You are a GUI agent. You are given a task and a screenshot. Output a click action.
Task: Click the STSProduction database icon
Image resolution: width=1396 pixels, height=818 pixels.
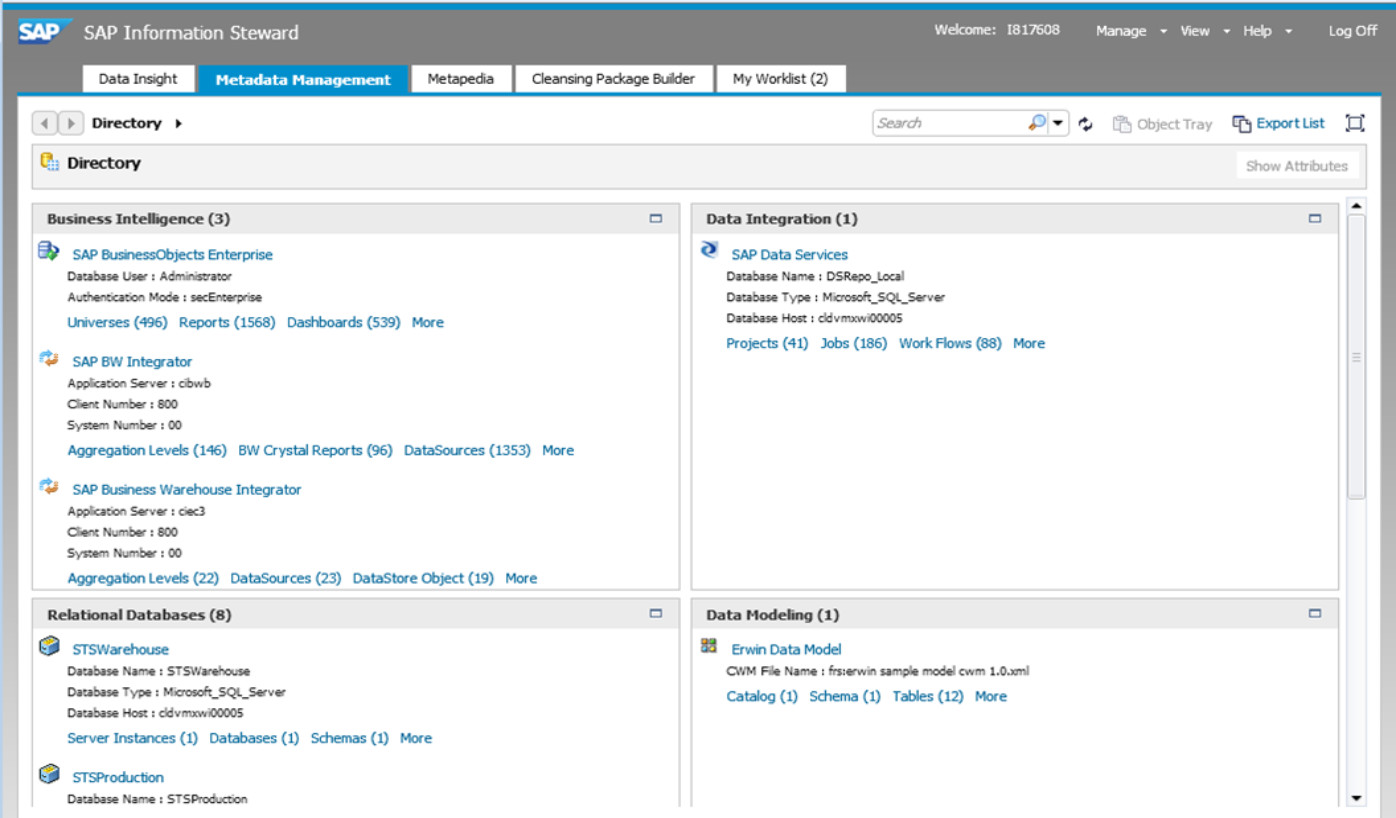[x=49, y=774]
